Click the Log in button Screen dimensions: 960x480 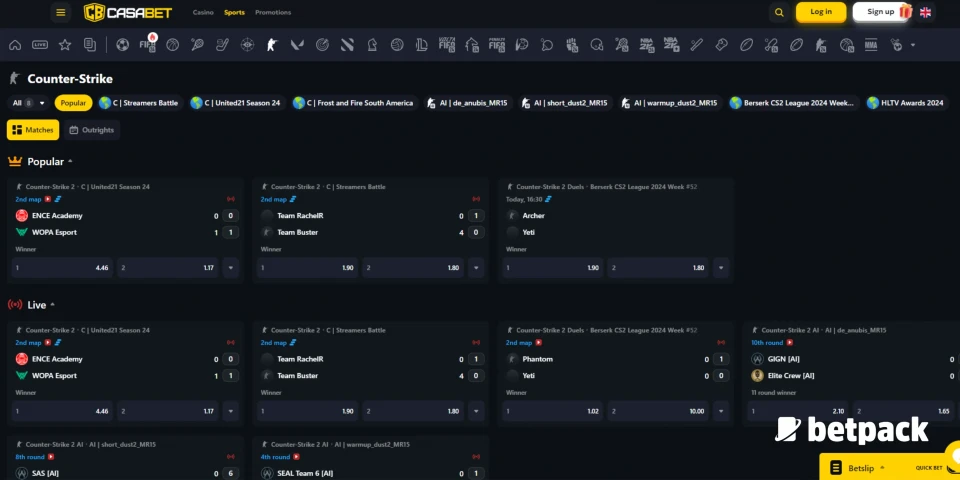pyautogui.click(x=821, y=12)
